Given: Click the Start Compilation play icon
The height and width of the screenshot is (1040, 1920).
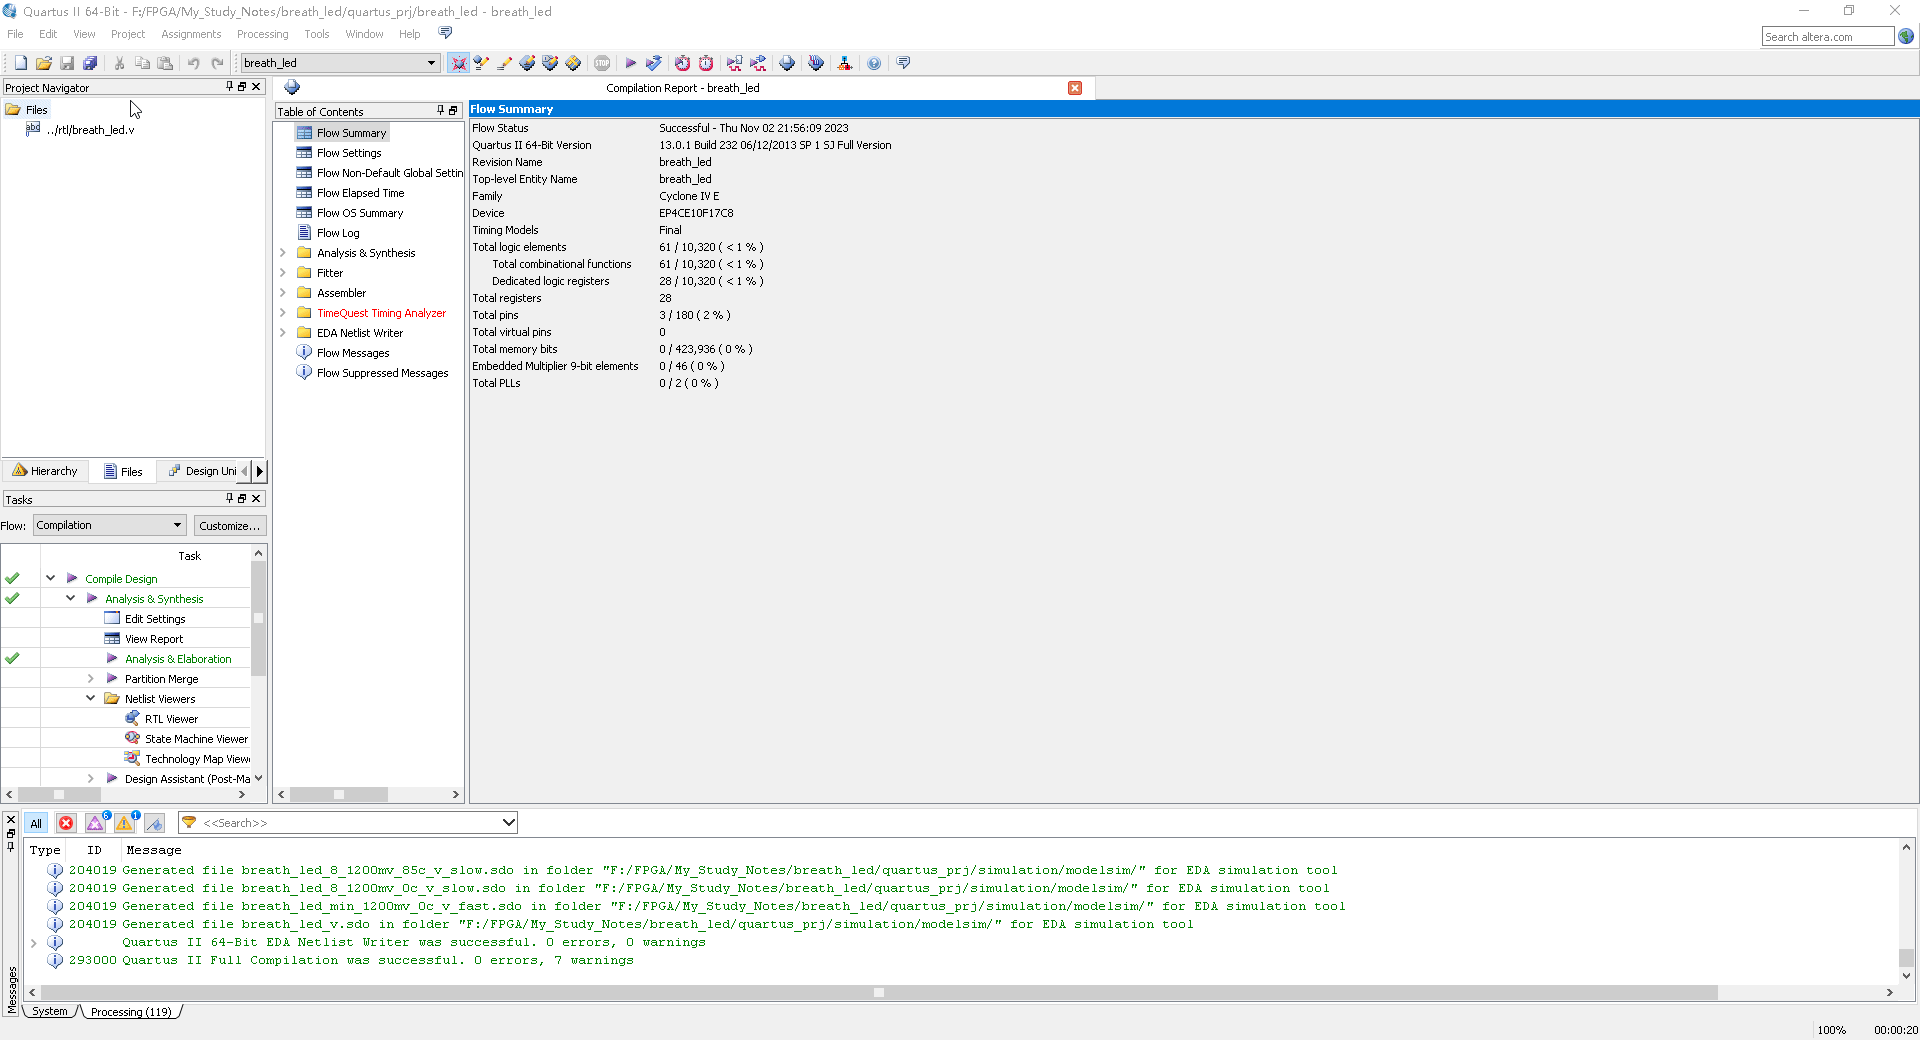Looking at the screenshot, I should click(x=631, y=63).
